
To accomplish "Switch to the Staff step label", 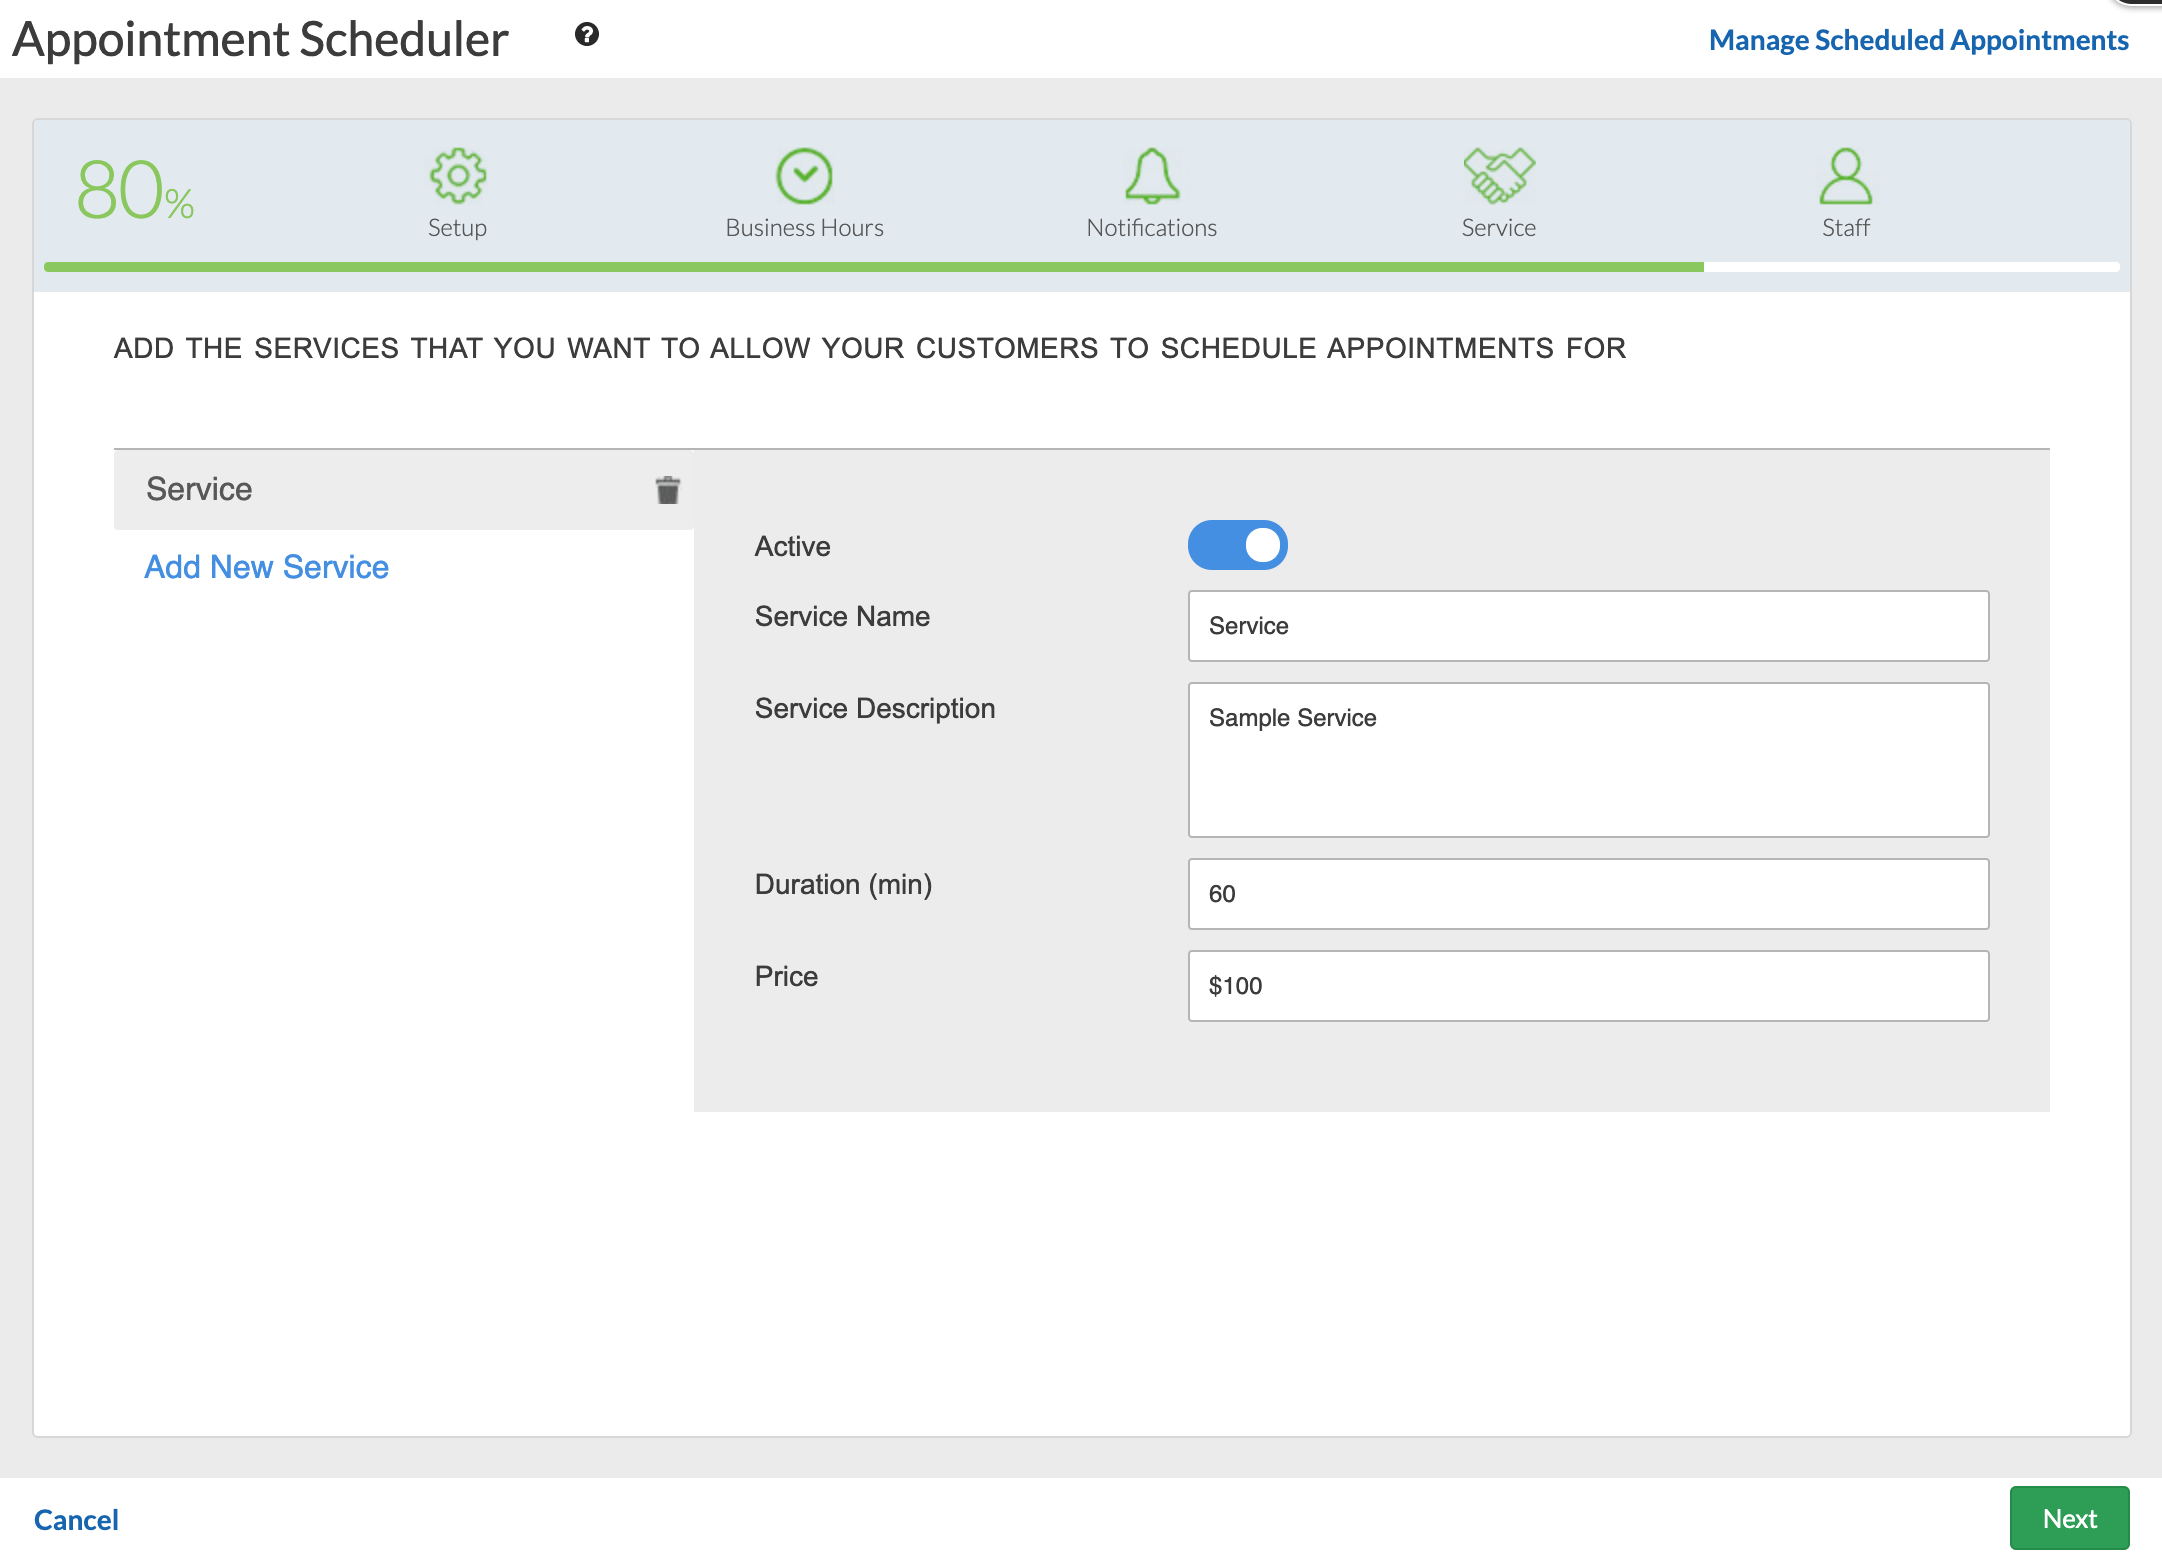I will [1845, 228].
